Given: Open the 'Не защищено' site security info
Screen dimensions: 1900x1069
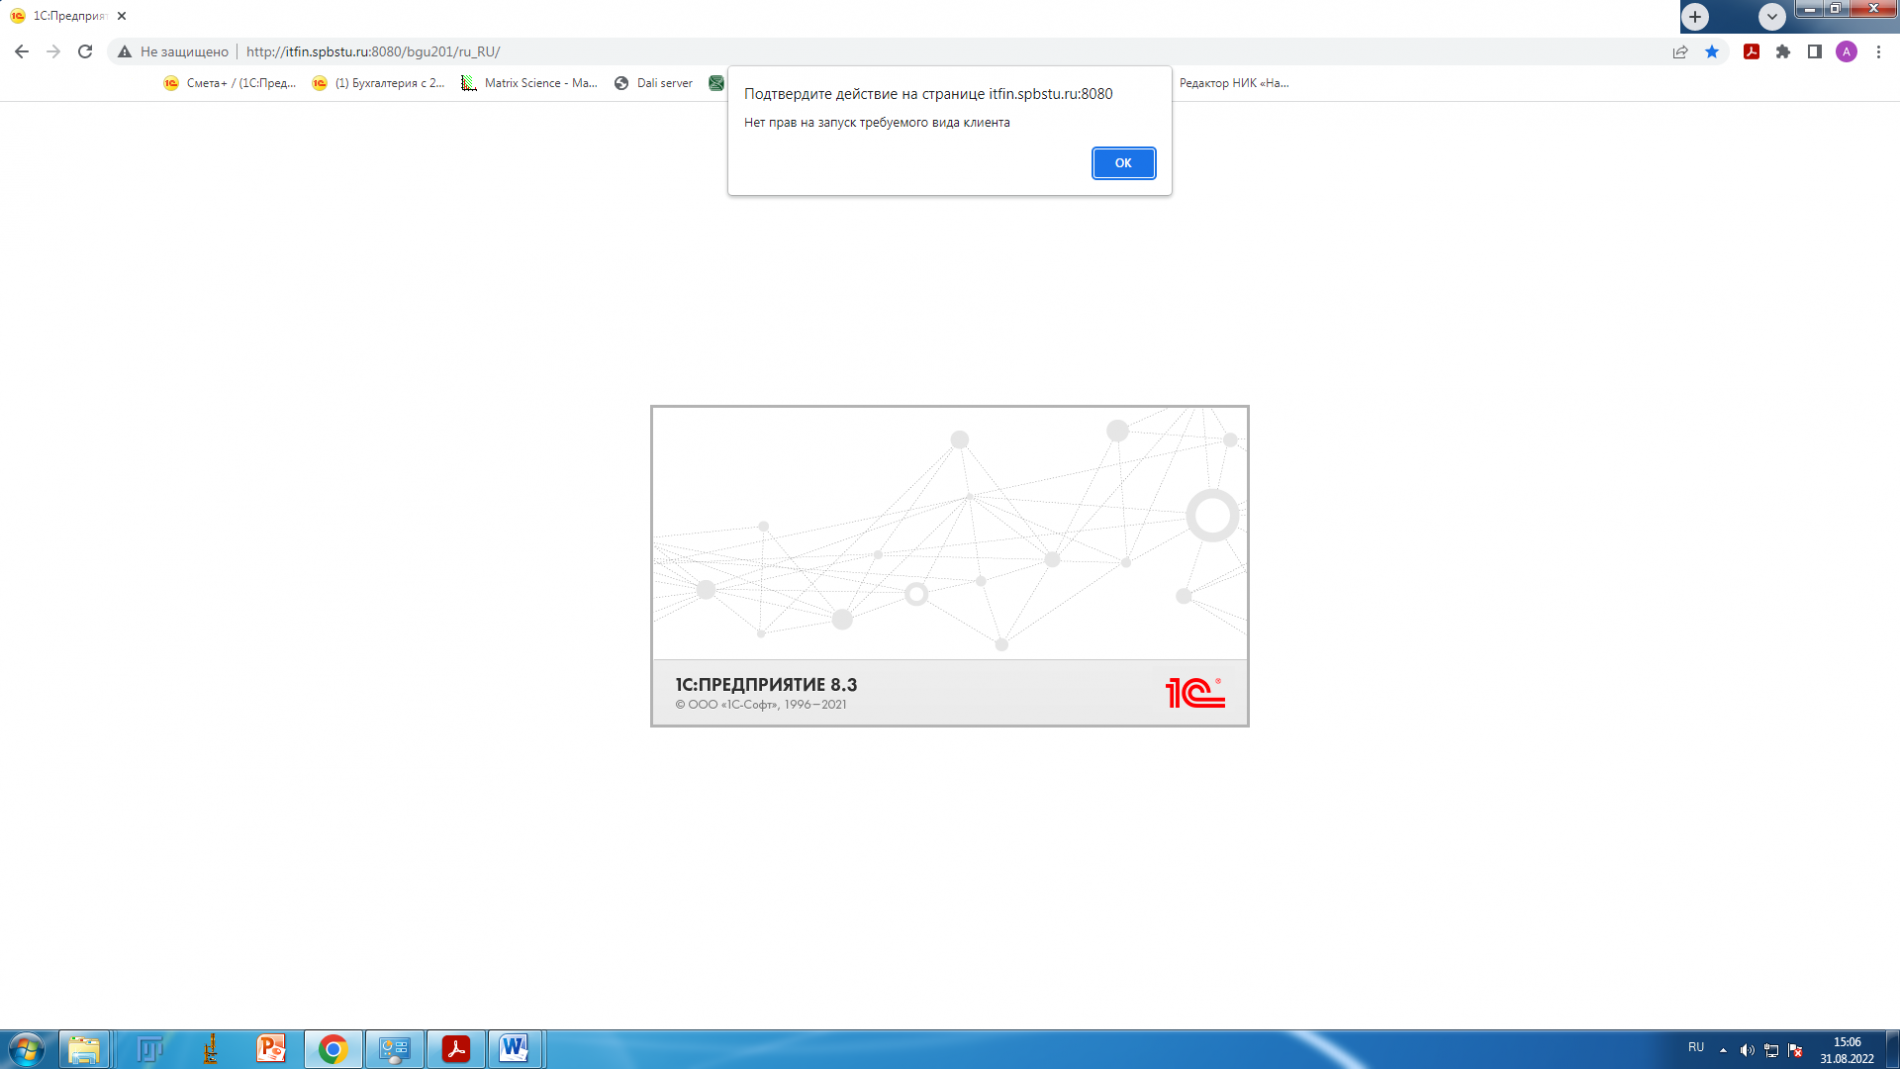Looking at the screenshot, I should (173, 52).
